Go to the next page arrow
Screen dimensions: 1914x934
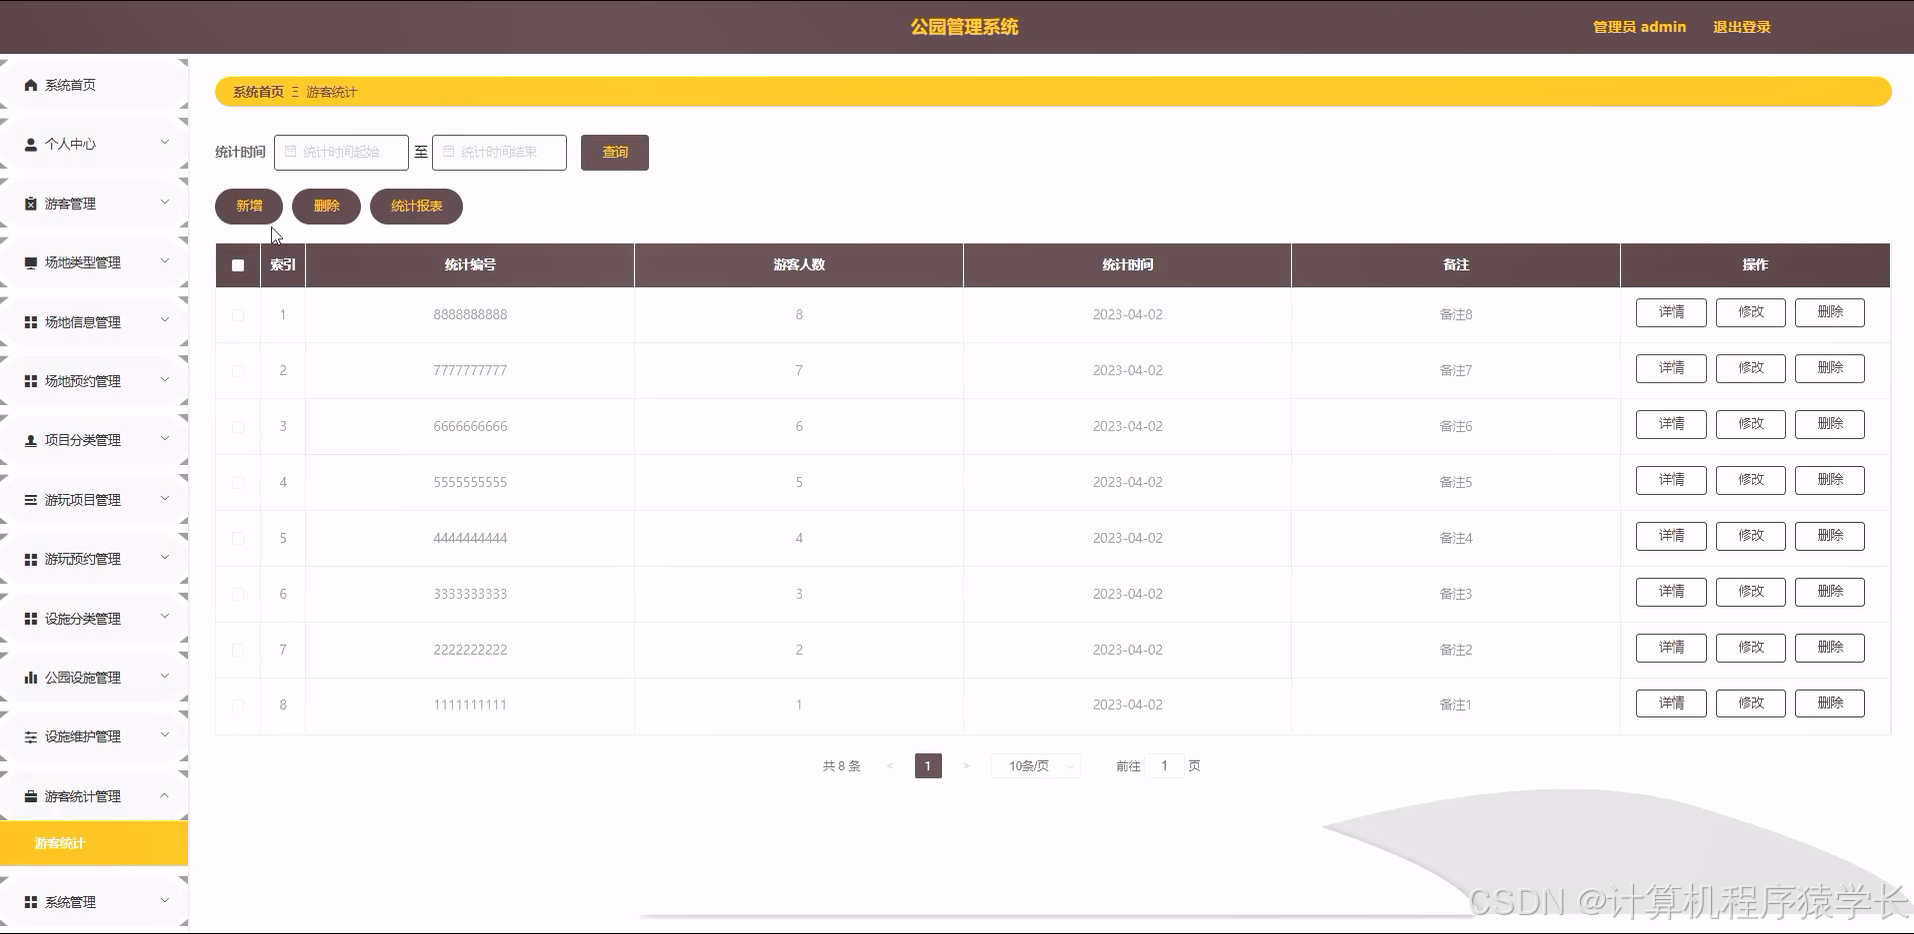click(966, 766)
